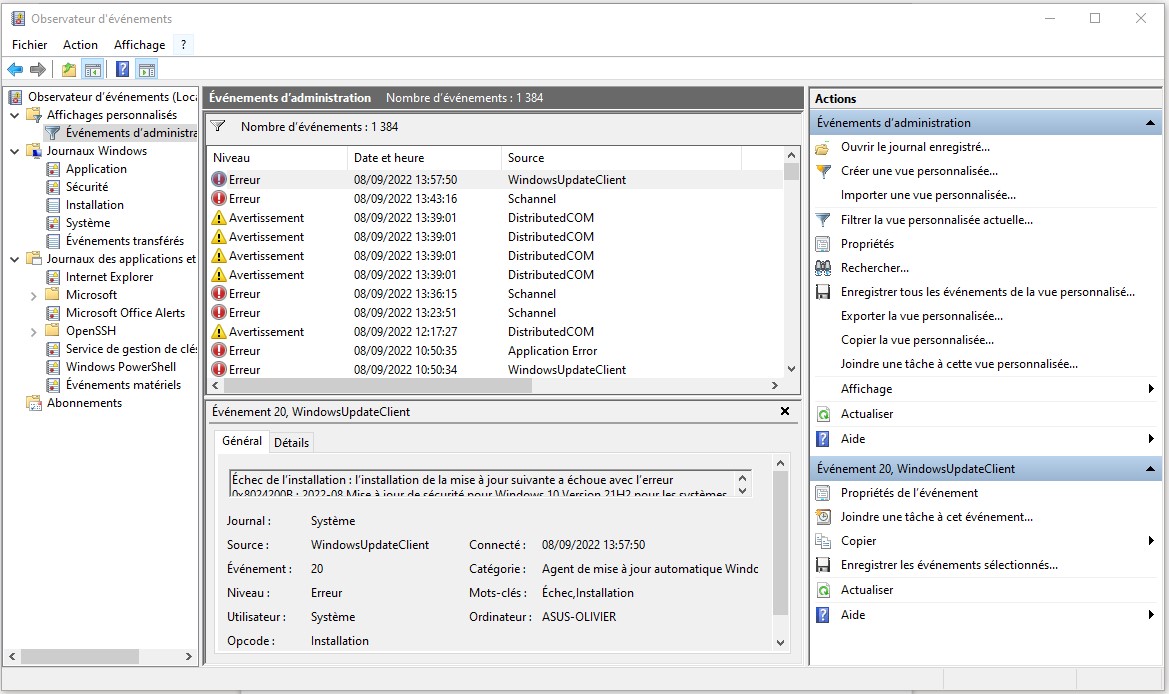This screenshot has height=694, width=1169.
Task: Select the Sécurité log in the tree
Action: click(x=87, y=187)
